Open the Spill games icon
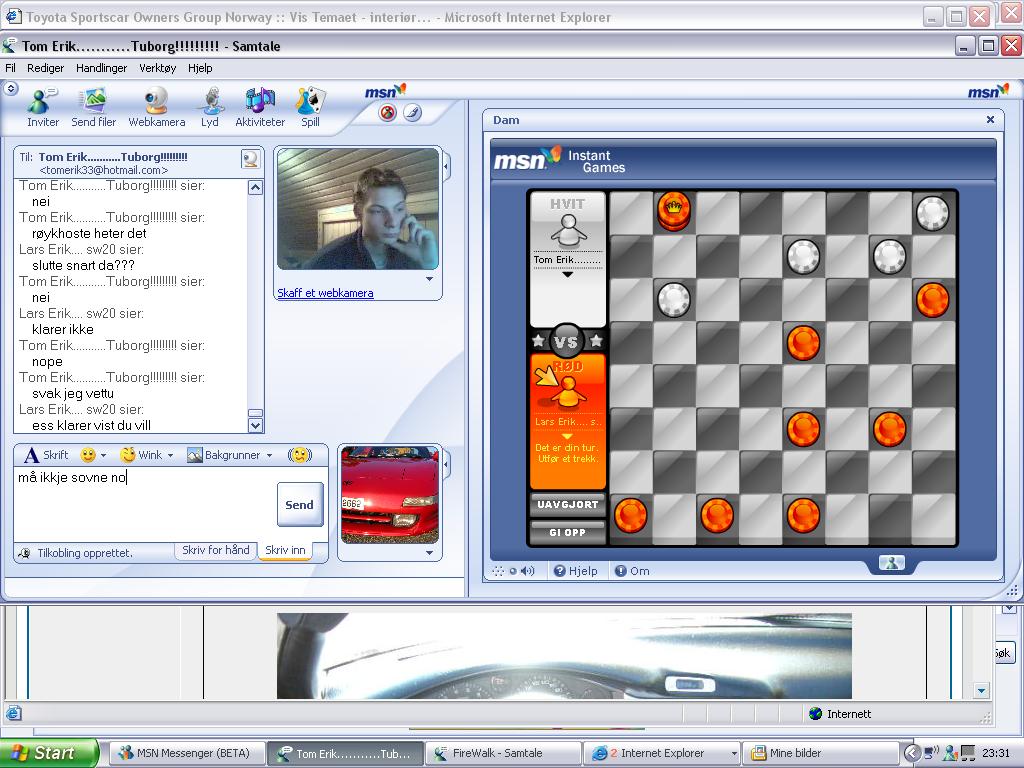The width and height of the screenshot is (1024, 768). click(310, 107)
